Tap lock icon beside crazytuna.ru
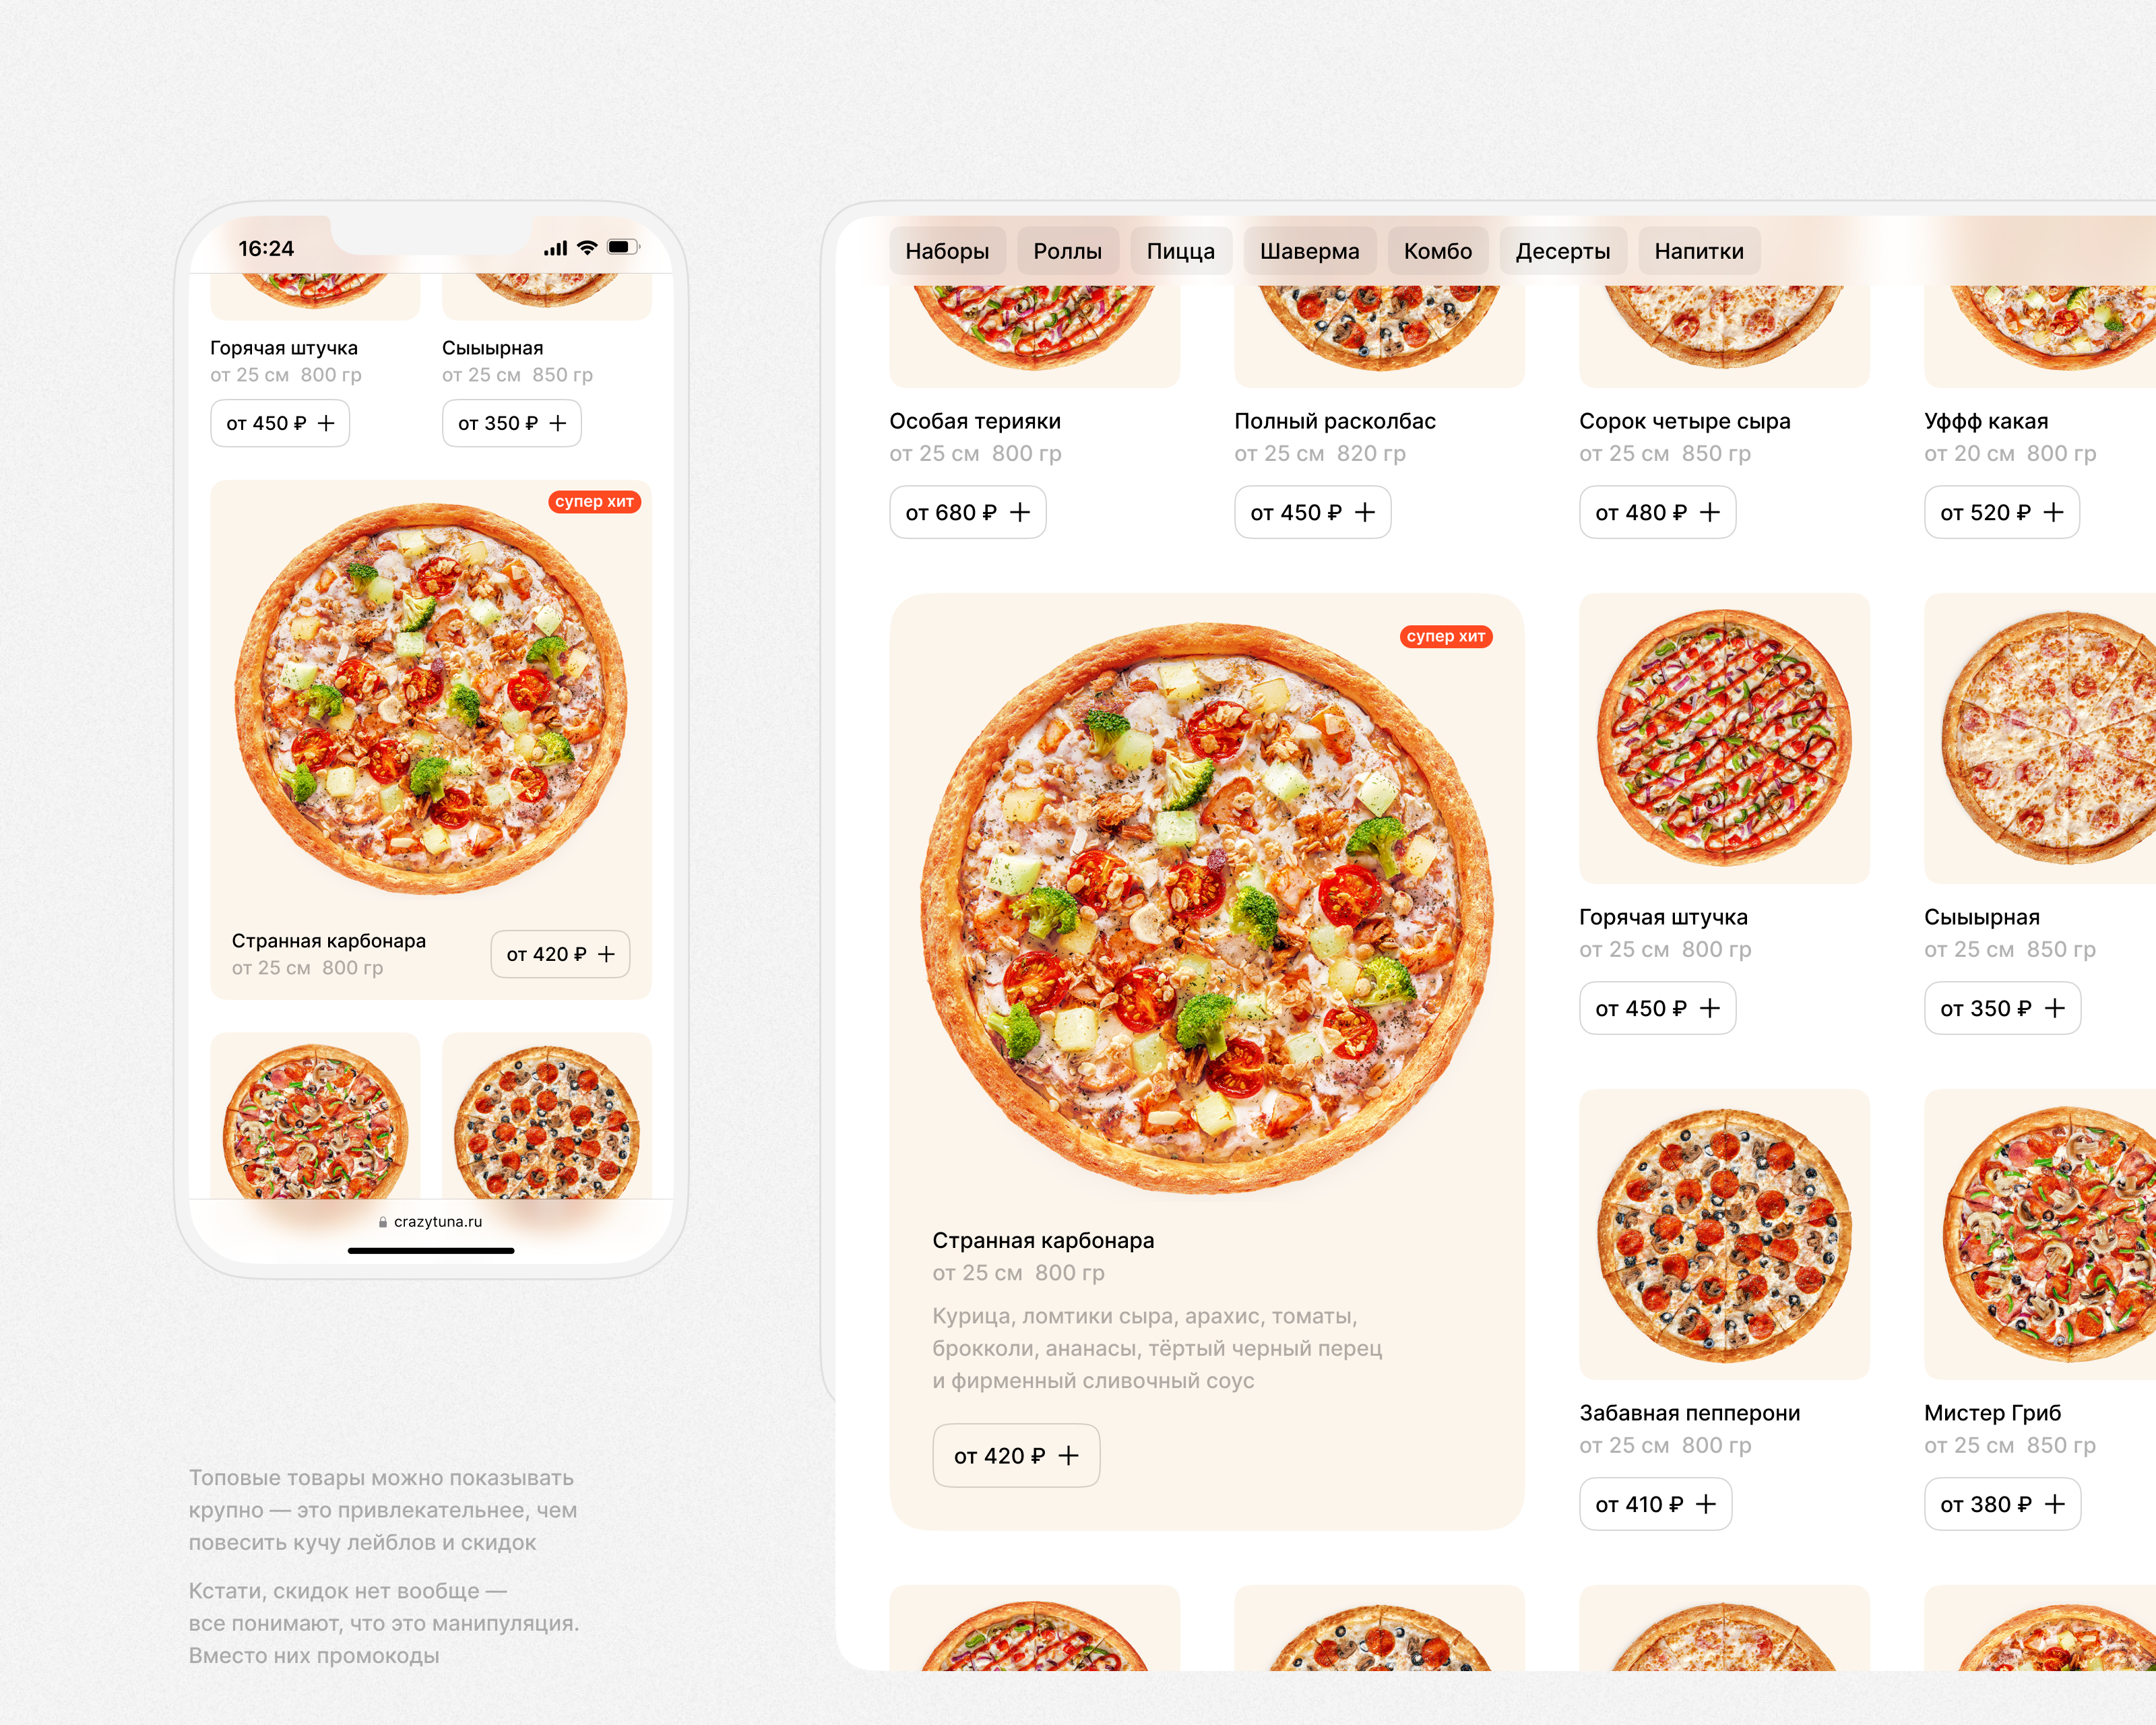Screen dimensions: 2156x1725 pos(383,1222)
